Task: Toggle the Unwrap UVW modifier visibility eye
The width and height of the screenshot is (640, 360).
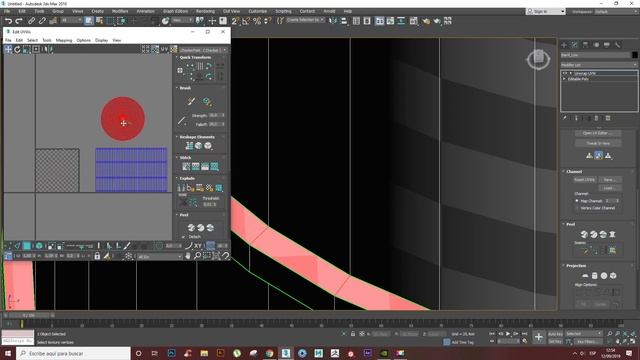Action: point(565,73)
